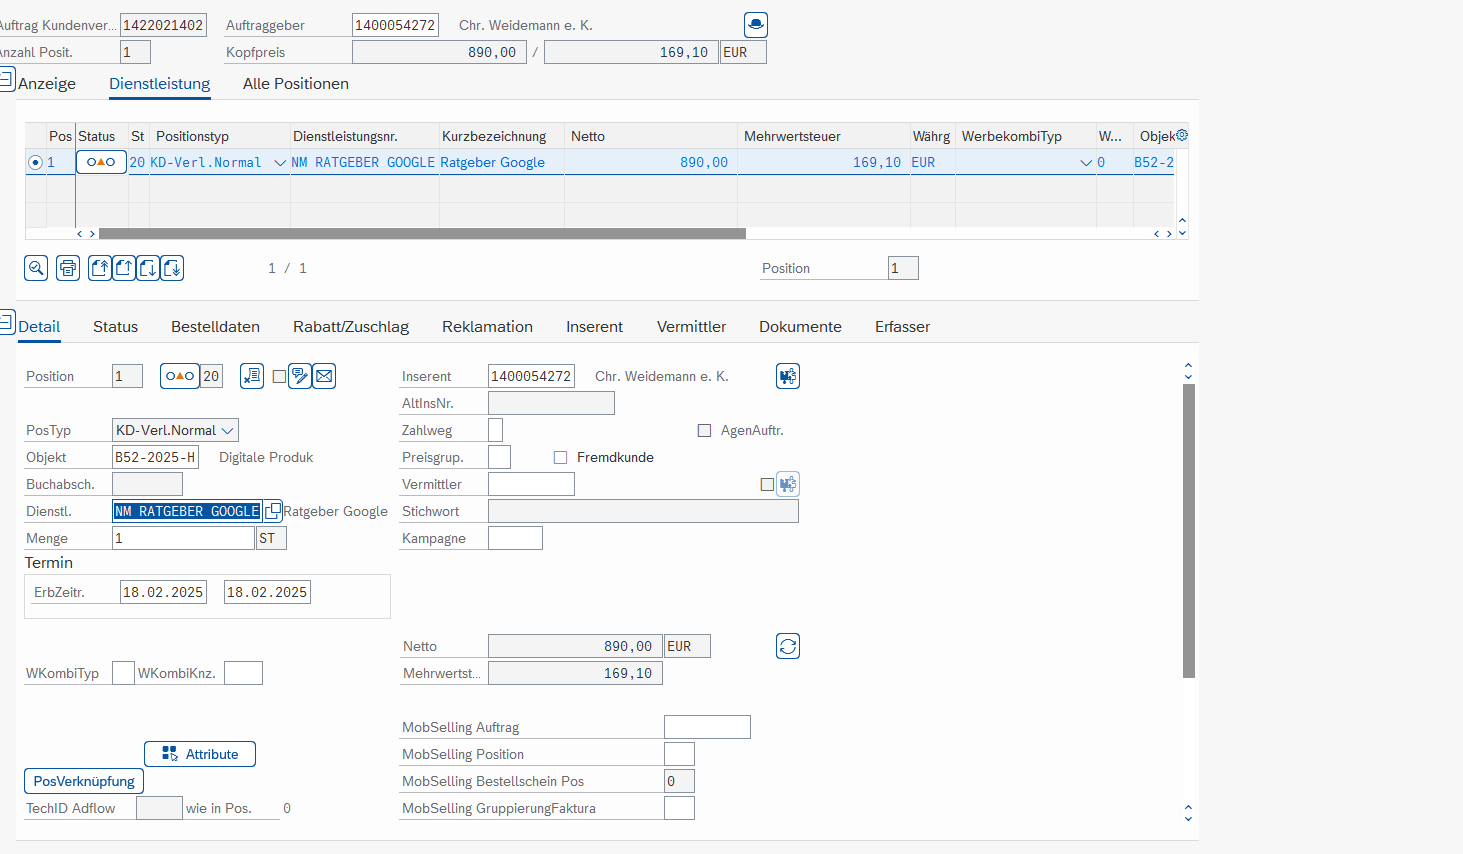The width and height of the screenshot is (1463, 854).
Task: Click the document list icon after status 20
Action: point(252,376)
